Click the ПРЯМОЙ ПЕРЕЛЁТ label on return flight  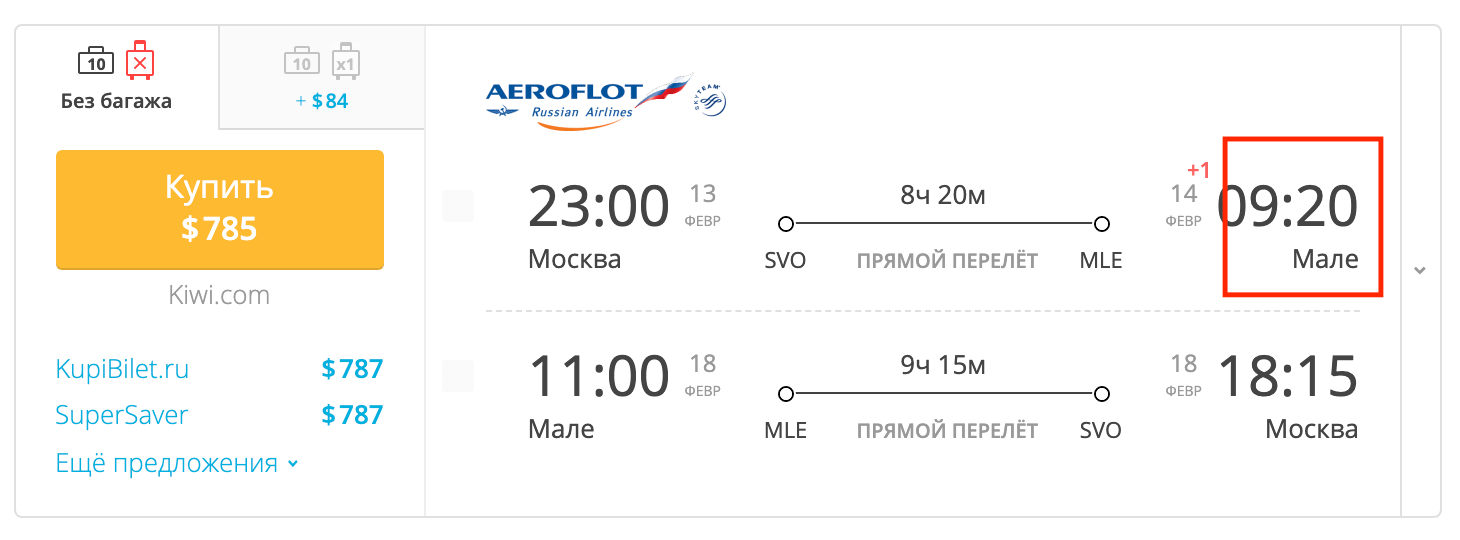click(x=947, y=431)
